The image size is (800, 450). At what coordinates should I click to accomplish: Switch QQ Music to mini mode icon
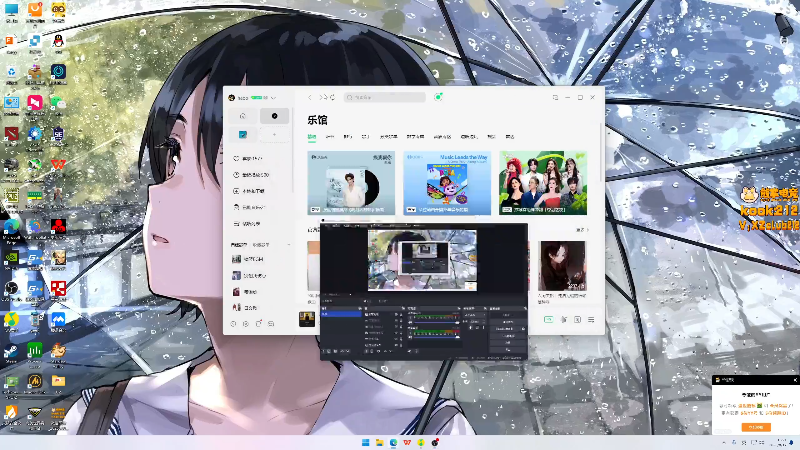tap(555, 97)
